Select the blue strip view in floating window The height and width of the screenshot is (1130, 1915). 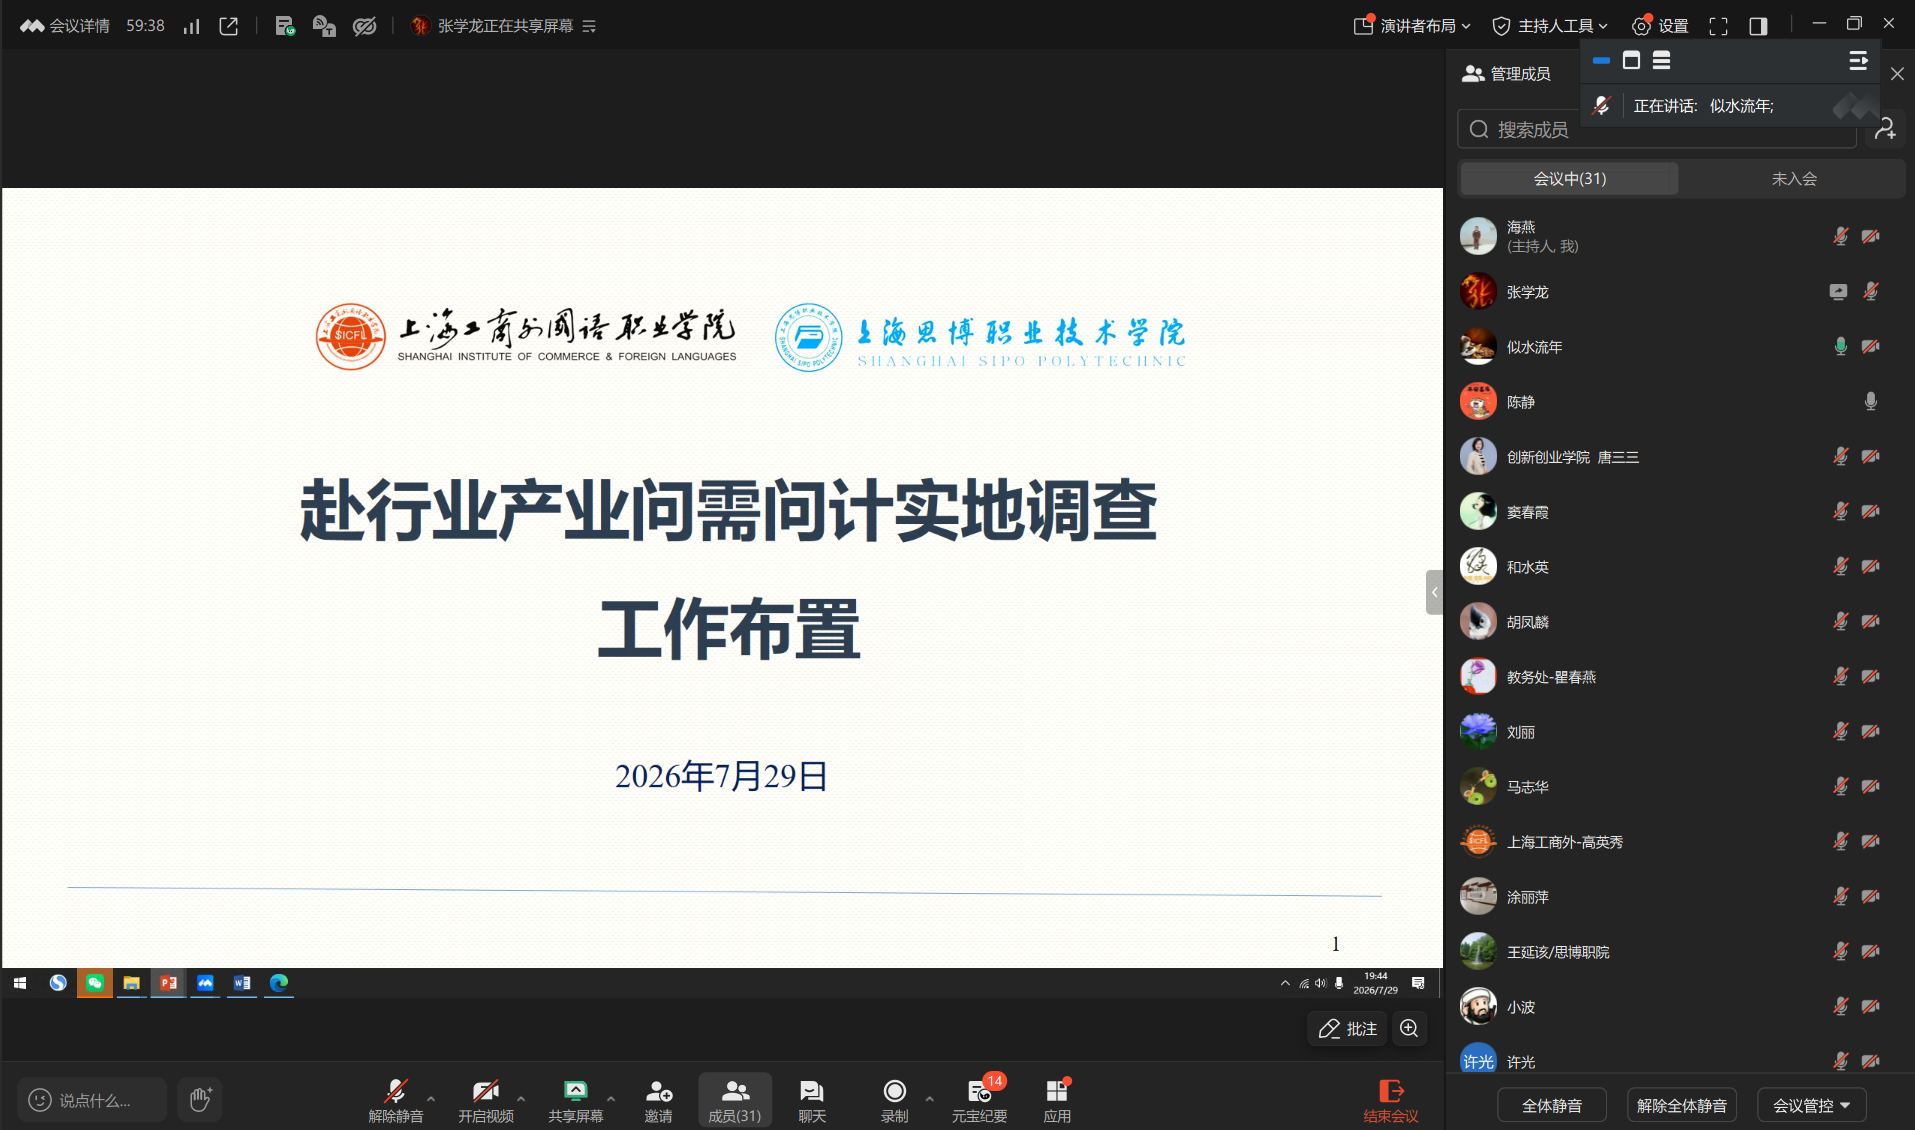tap(1601, 61)
